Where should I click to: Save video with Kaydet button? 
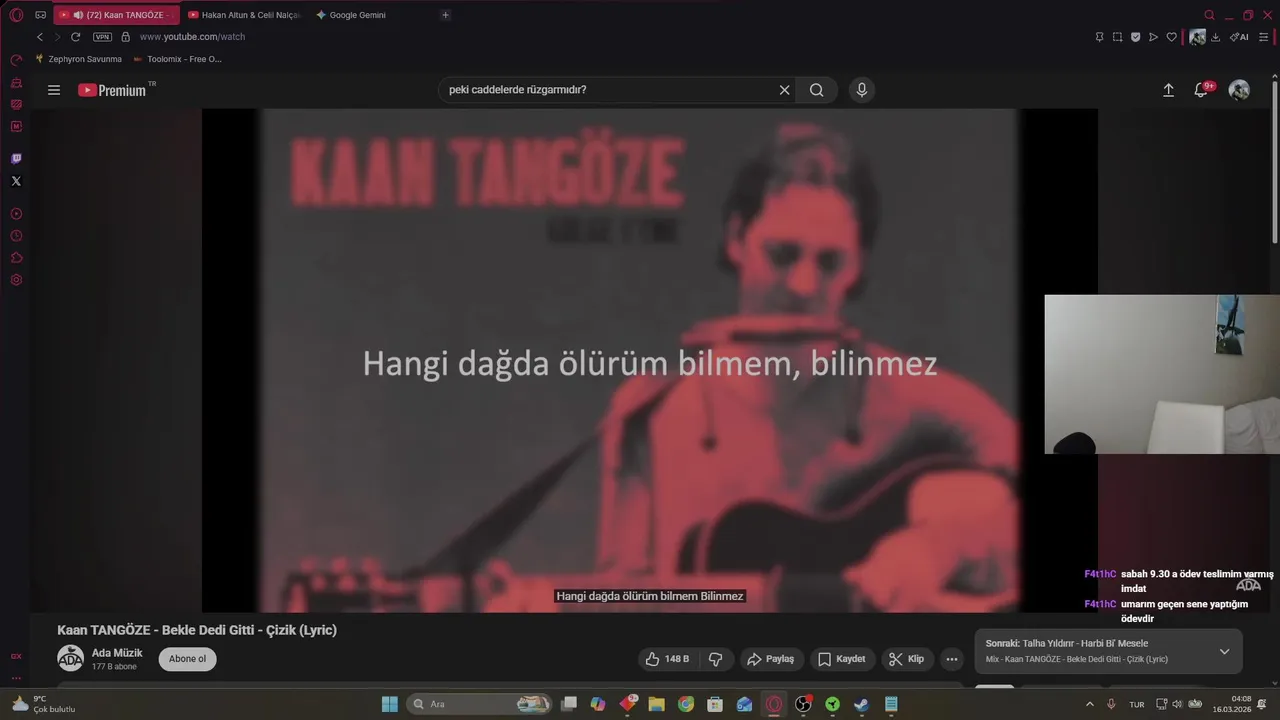tap(842, 659)
